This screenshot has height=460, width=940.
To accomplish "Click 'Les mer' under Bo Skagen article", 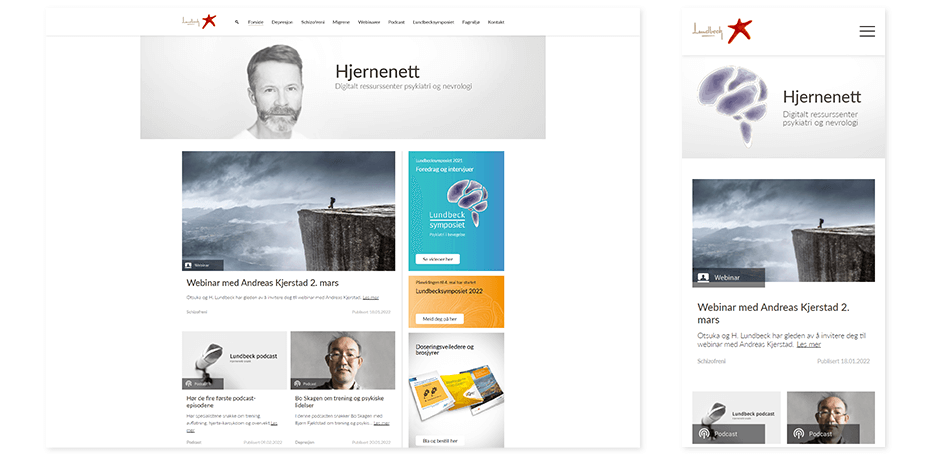I will [381, 423].
